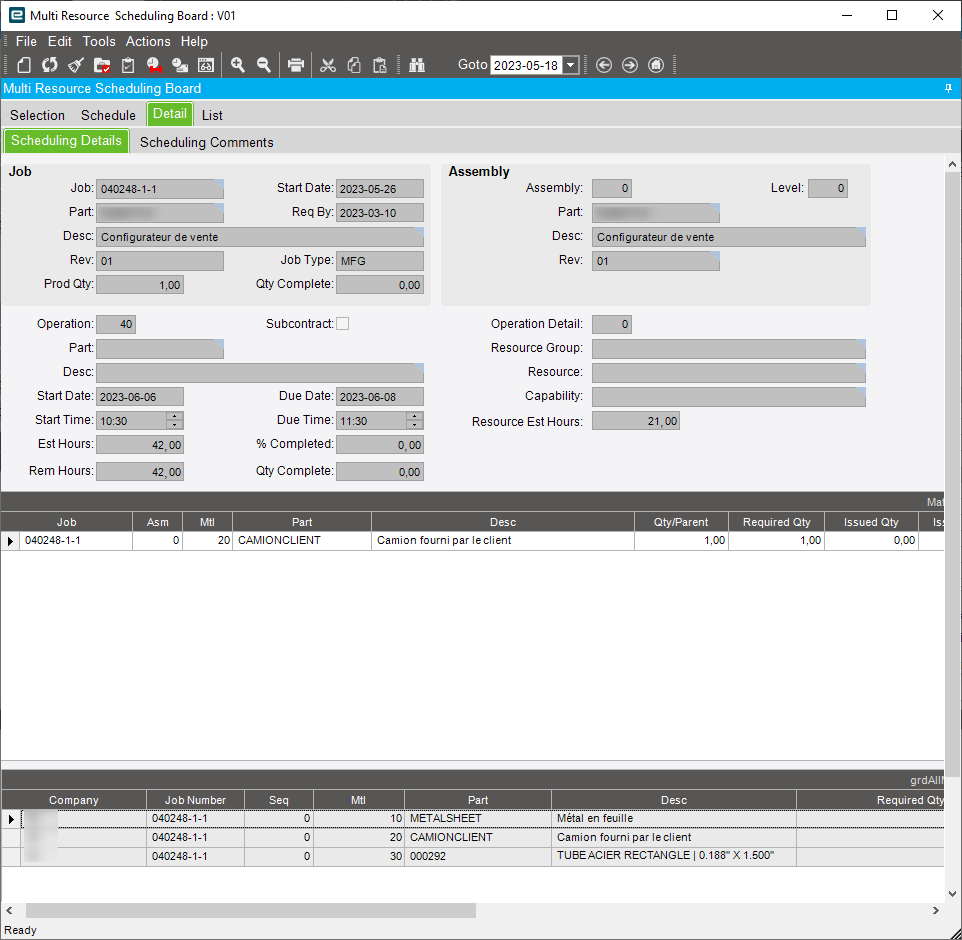Screen dimensions: 962x940
Task: Open the Tools menu
Action: (x=99, y=41)
